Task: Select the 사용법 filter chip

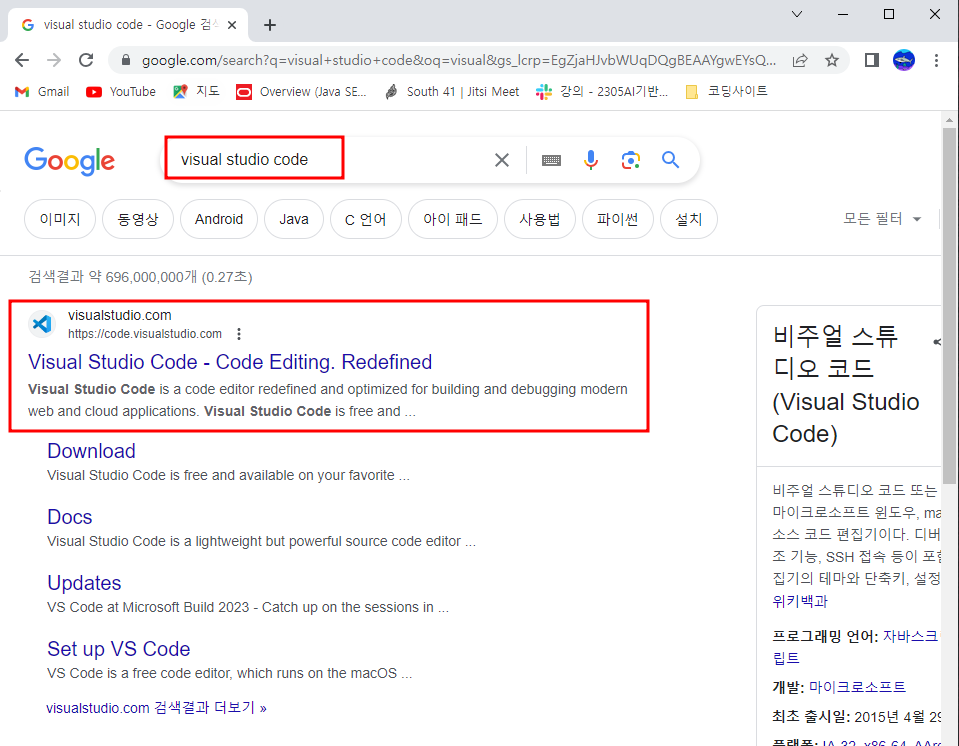Action: [x=539, y=219]
